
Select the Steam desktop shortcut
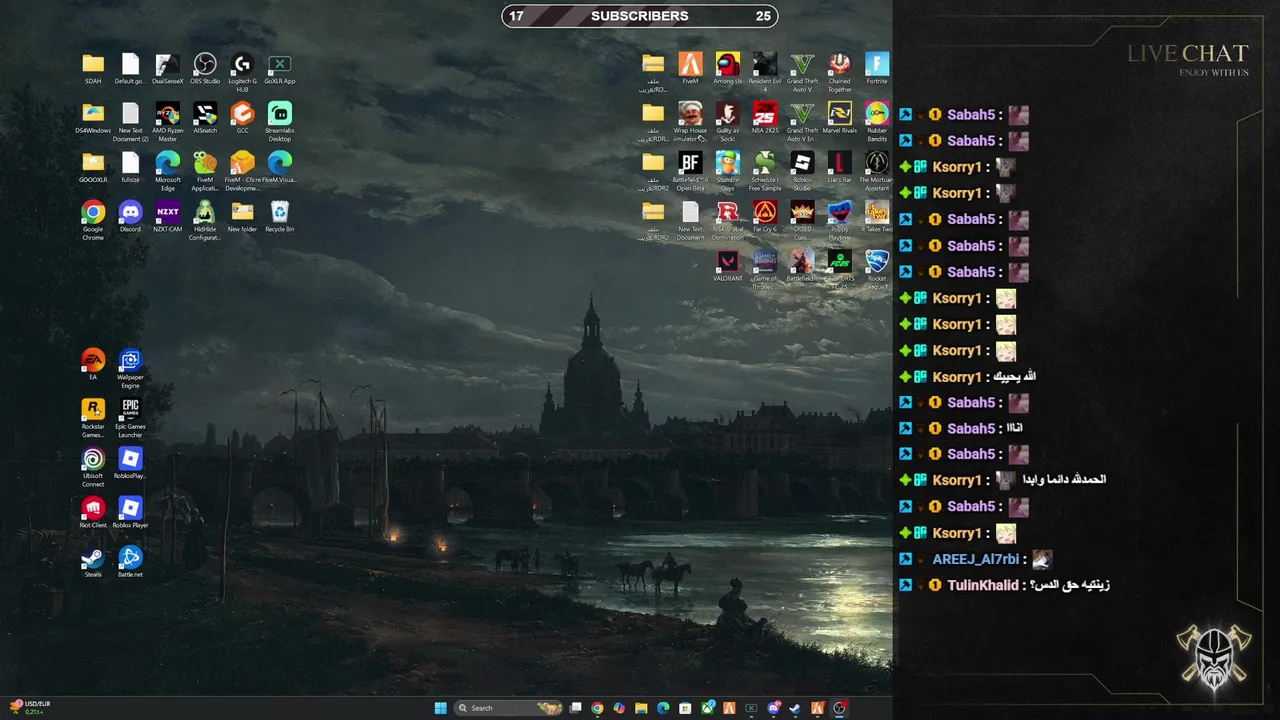coord(93,562)
